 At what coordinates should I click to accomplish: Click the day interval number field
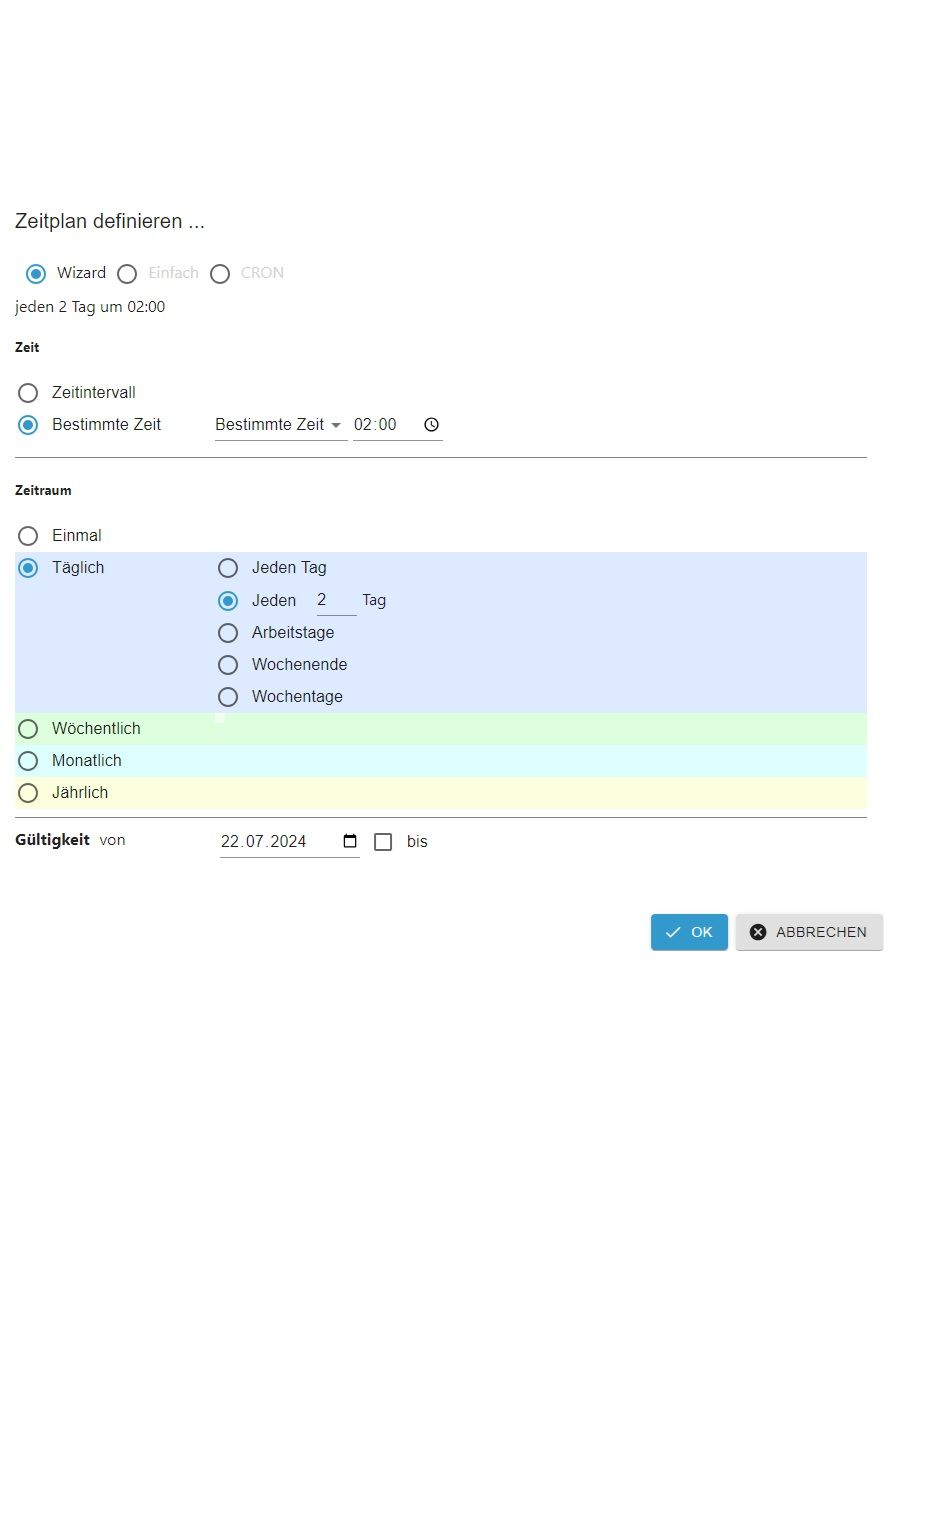pyautogui.click(x=336, y=601)
